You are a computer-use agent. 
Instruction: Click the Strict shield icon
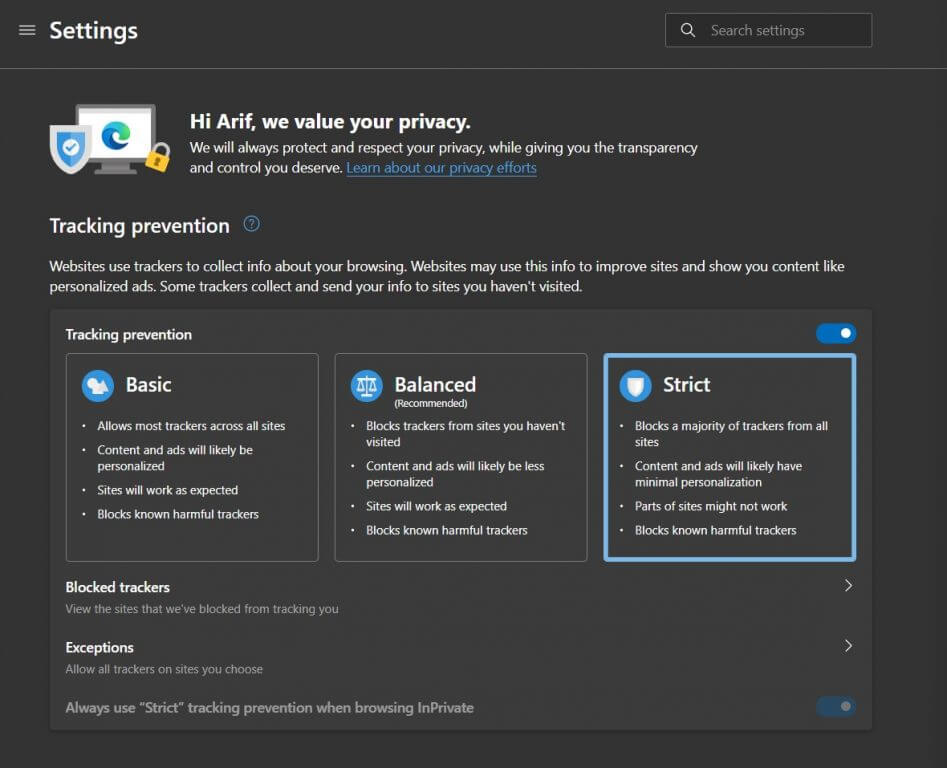pyautogui.click(x=635, y=386)
